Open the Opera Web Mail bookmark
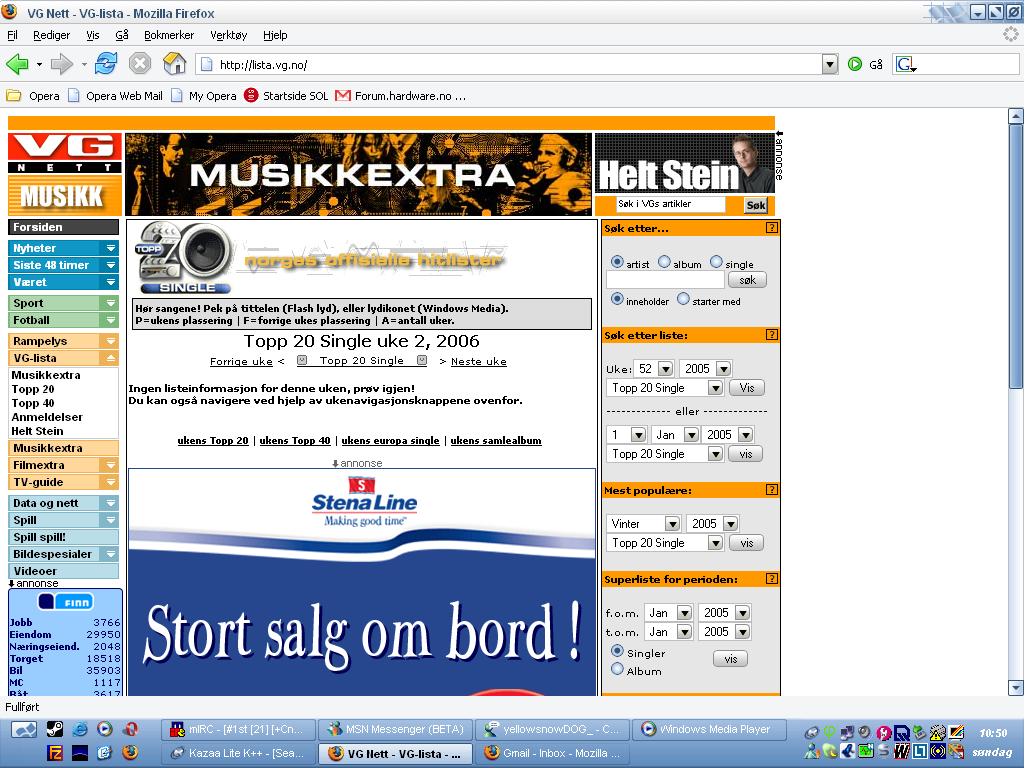The image size is (1026, 768). (x=115, y=96)
